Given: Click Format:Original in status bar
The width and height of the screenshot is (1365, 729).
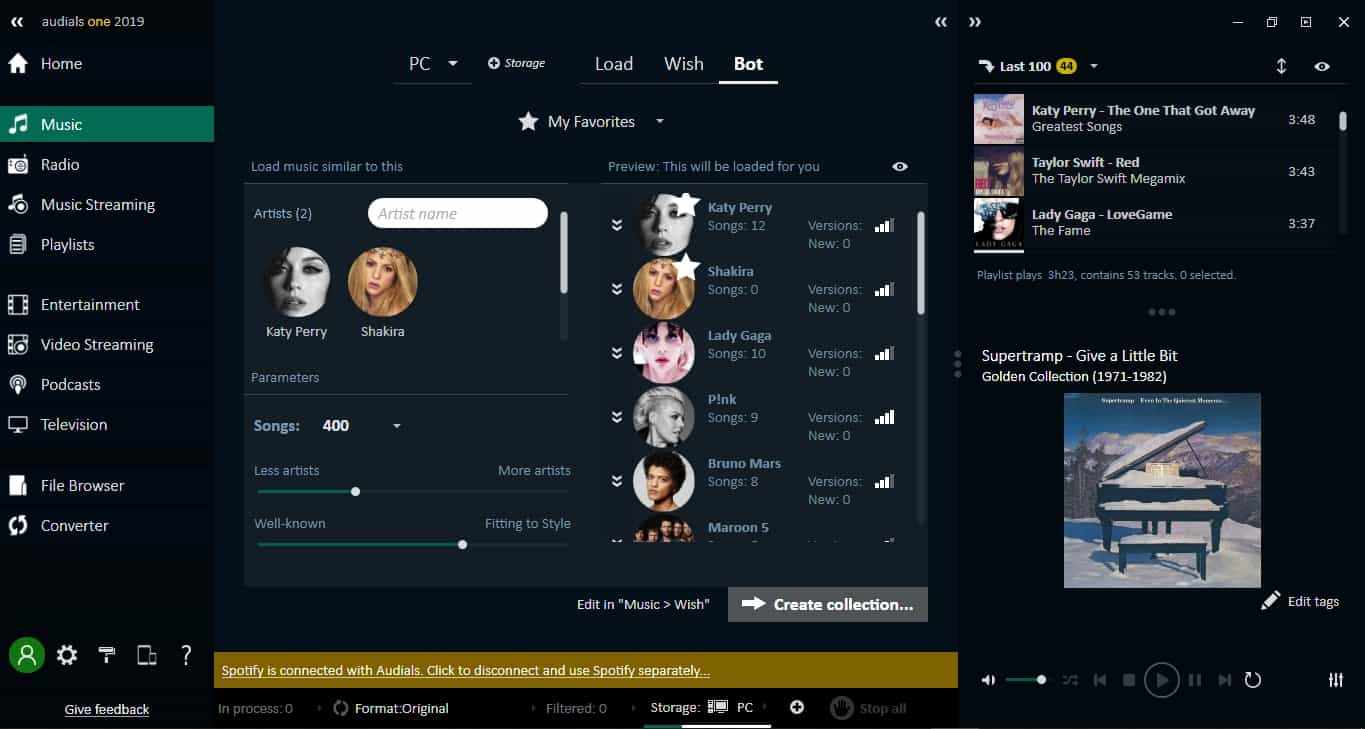Looking at the screenshot, I should (391, 708).
